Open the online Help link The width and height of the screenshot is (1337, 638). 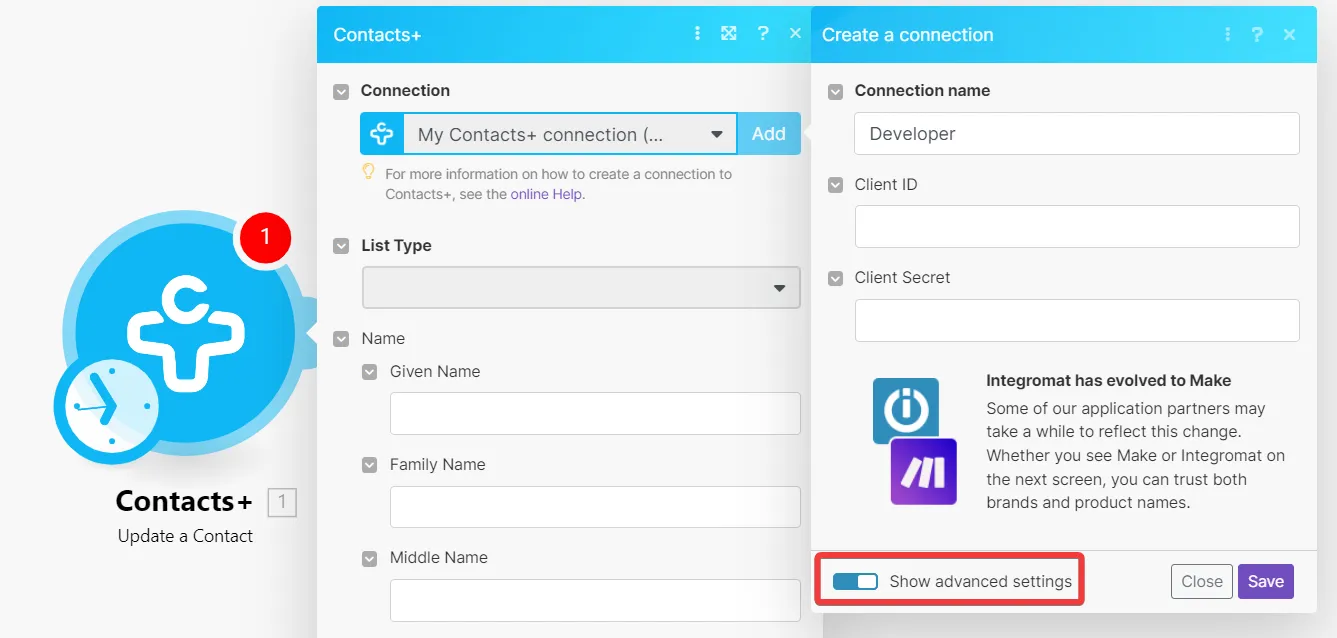pos(546,194)
